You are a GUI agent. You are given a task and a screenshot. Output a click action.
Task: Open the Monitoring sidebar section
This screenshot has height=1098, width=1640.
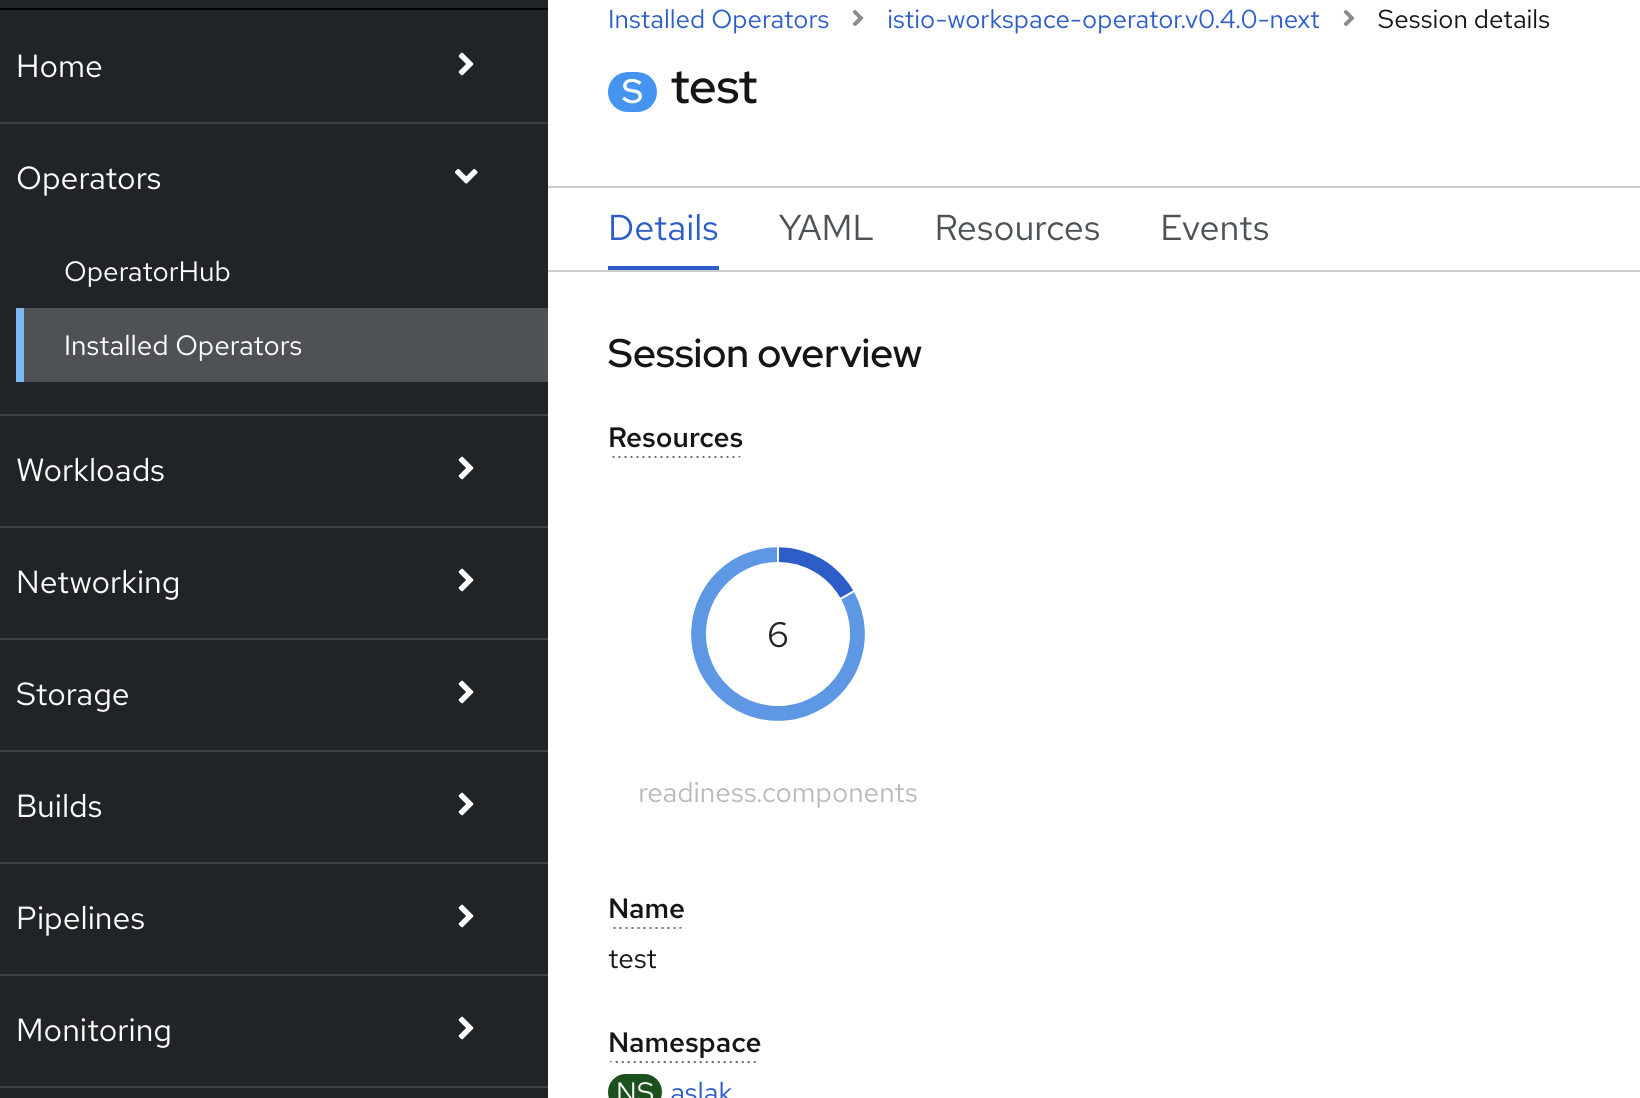coord(94,1030)
